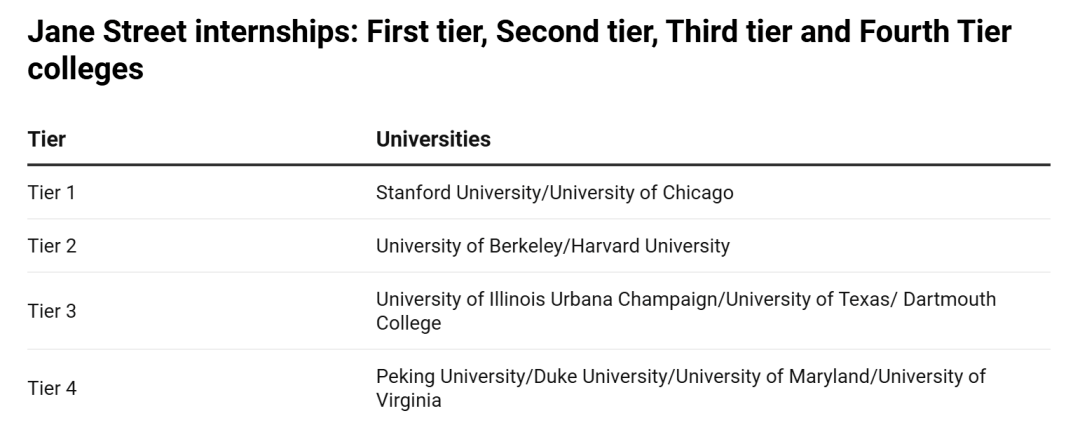Click the Jane Street internships table title
The image size is (1080, 444).
519,50
